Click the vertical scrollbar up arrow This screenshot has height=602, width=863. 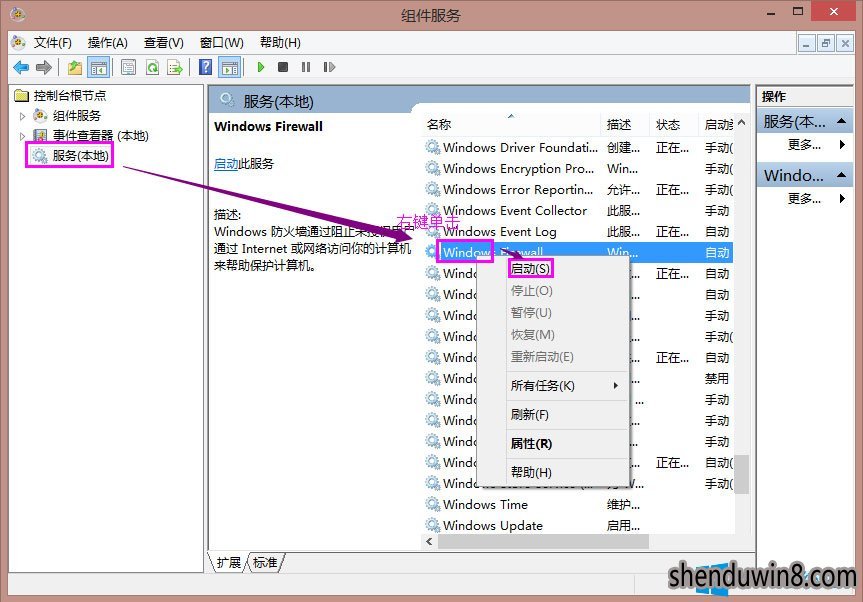[741, 122]
